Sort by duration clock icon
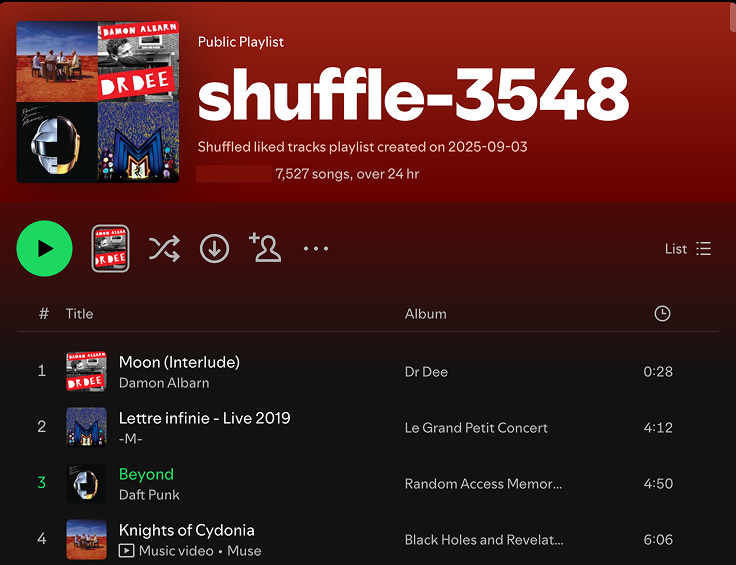Image resolution: width=736 pixels, height=565 pixels. click(x=662, y=313)
